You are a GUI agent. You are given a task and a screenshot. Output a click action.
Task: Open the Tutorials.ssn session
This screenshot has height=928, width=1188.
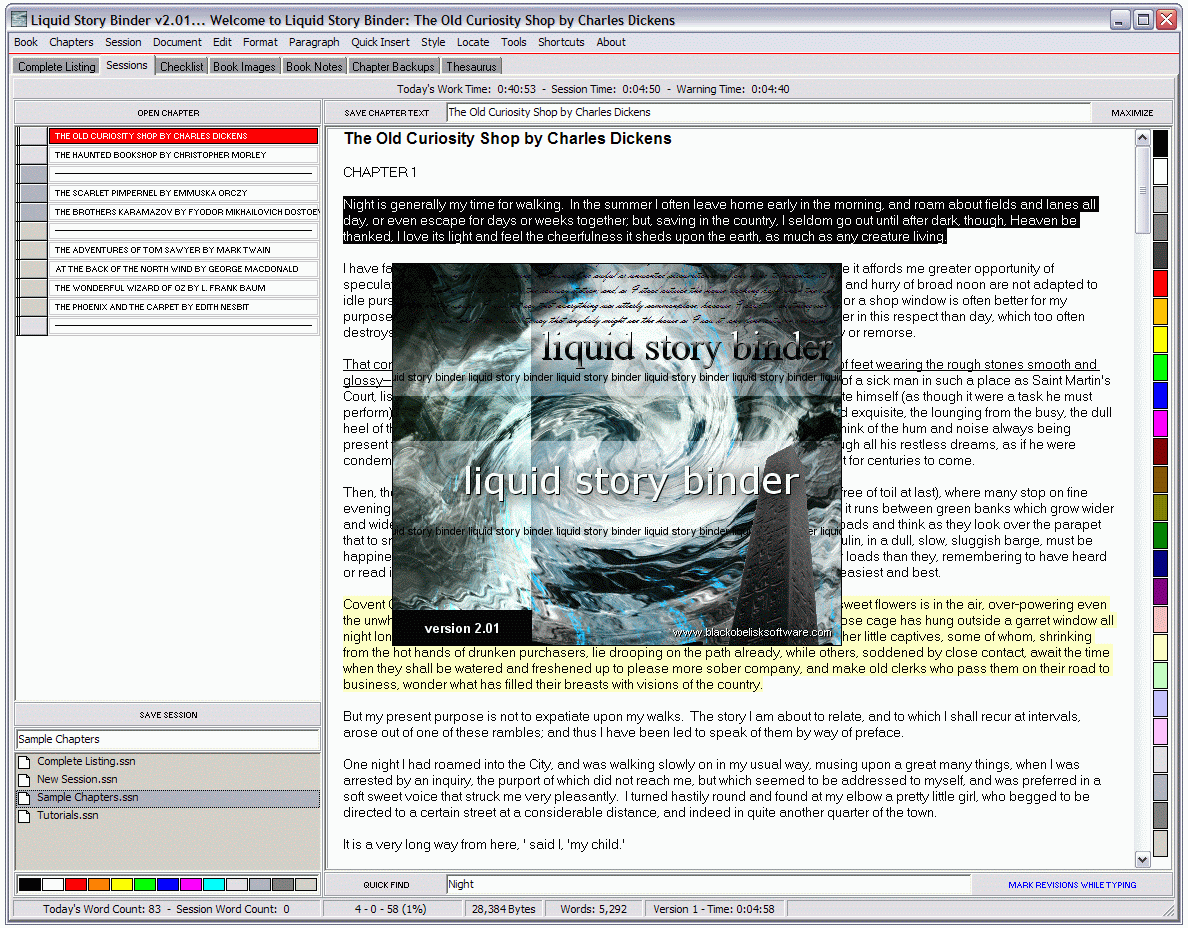pyautogui.click(x=167, y=817)
